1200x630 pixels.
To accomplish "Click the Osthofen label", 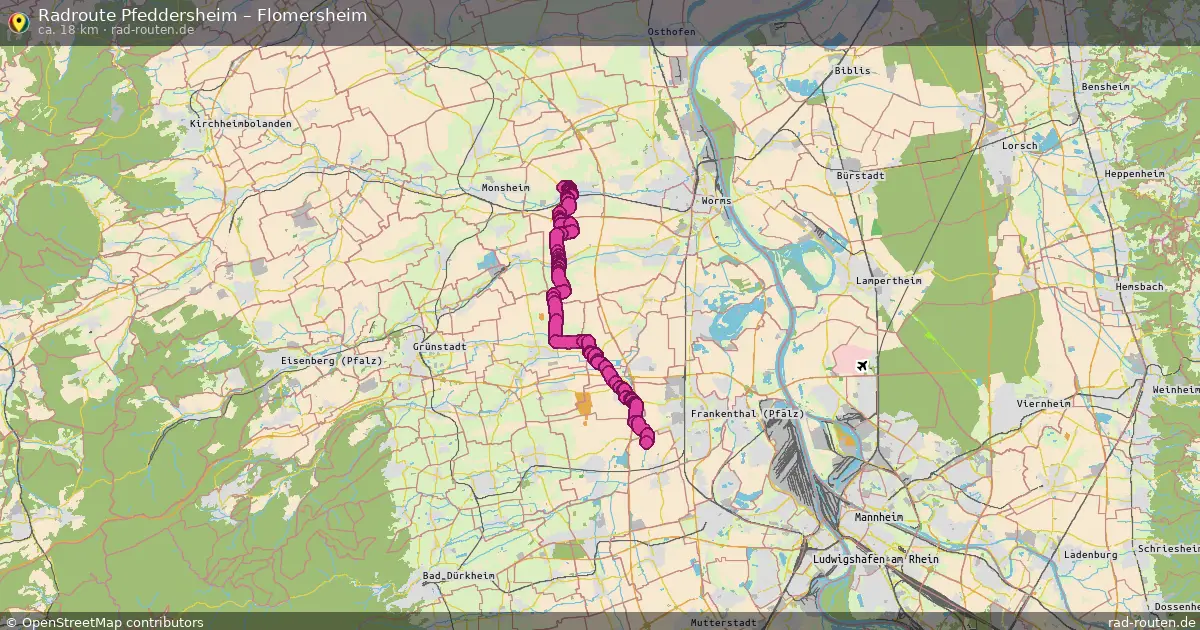I will [x=671, y=32].
